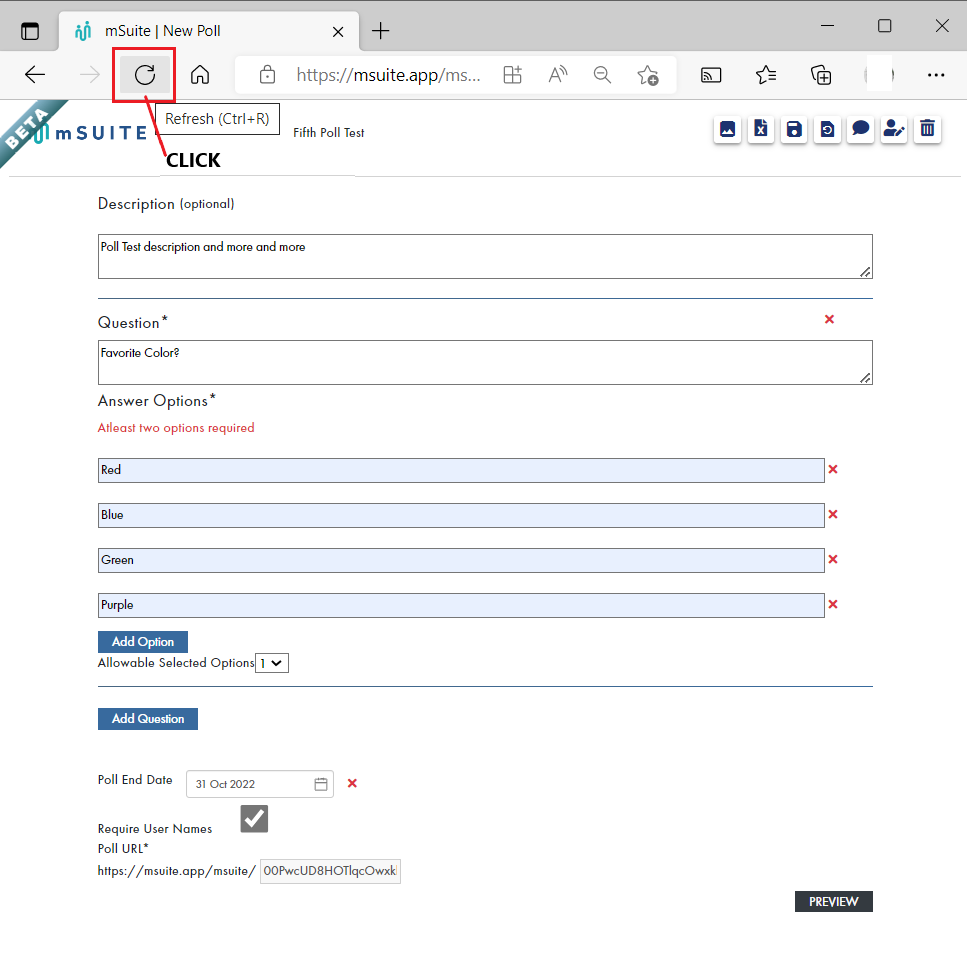Open the Allowable Selected Options dropdown
Viewport: 967px width, 957px height.
point(271,662)
